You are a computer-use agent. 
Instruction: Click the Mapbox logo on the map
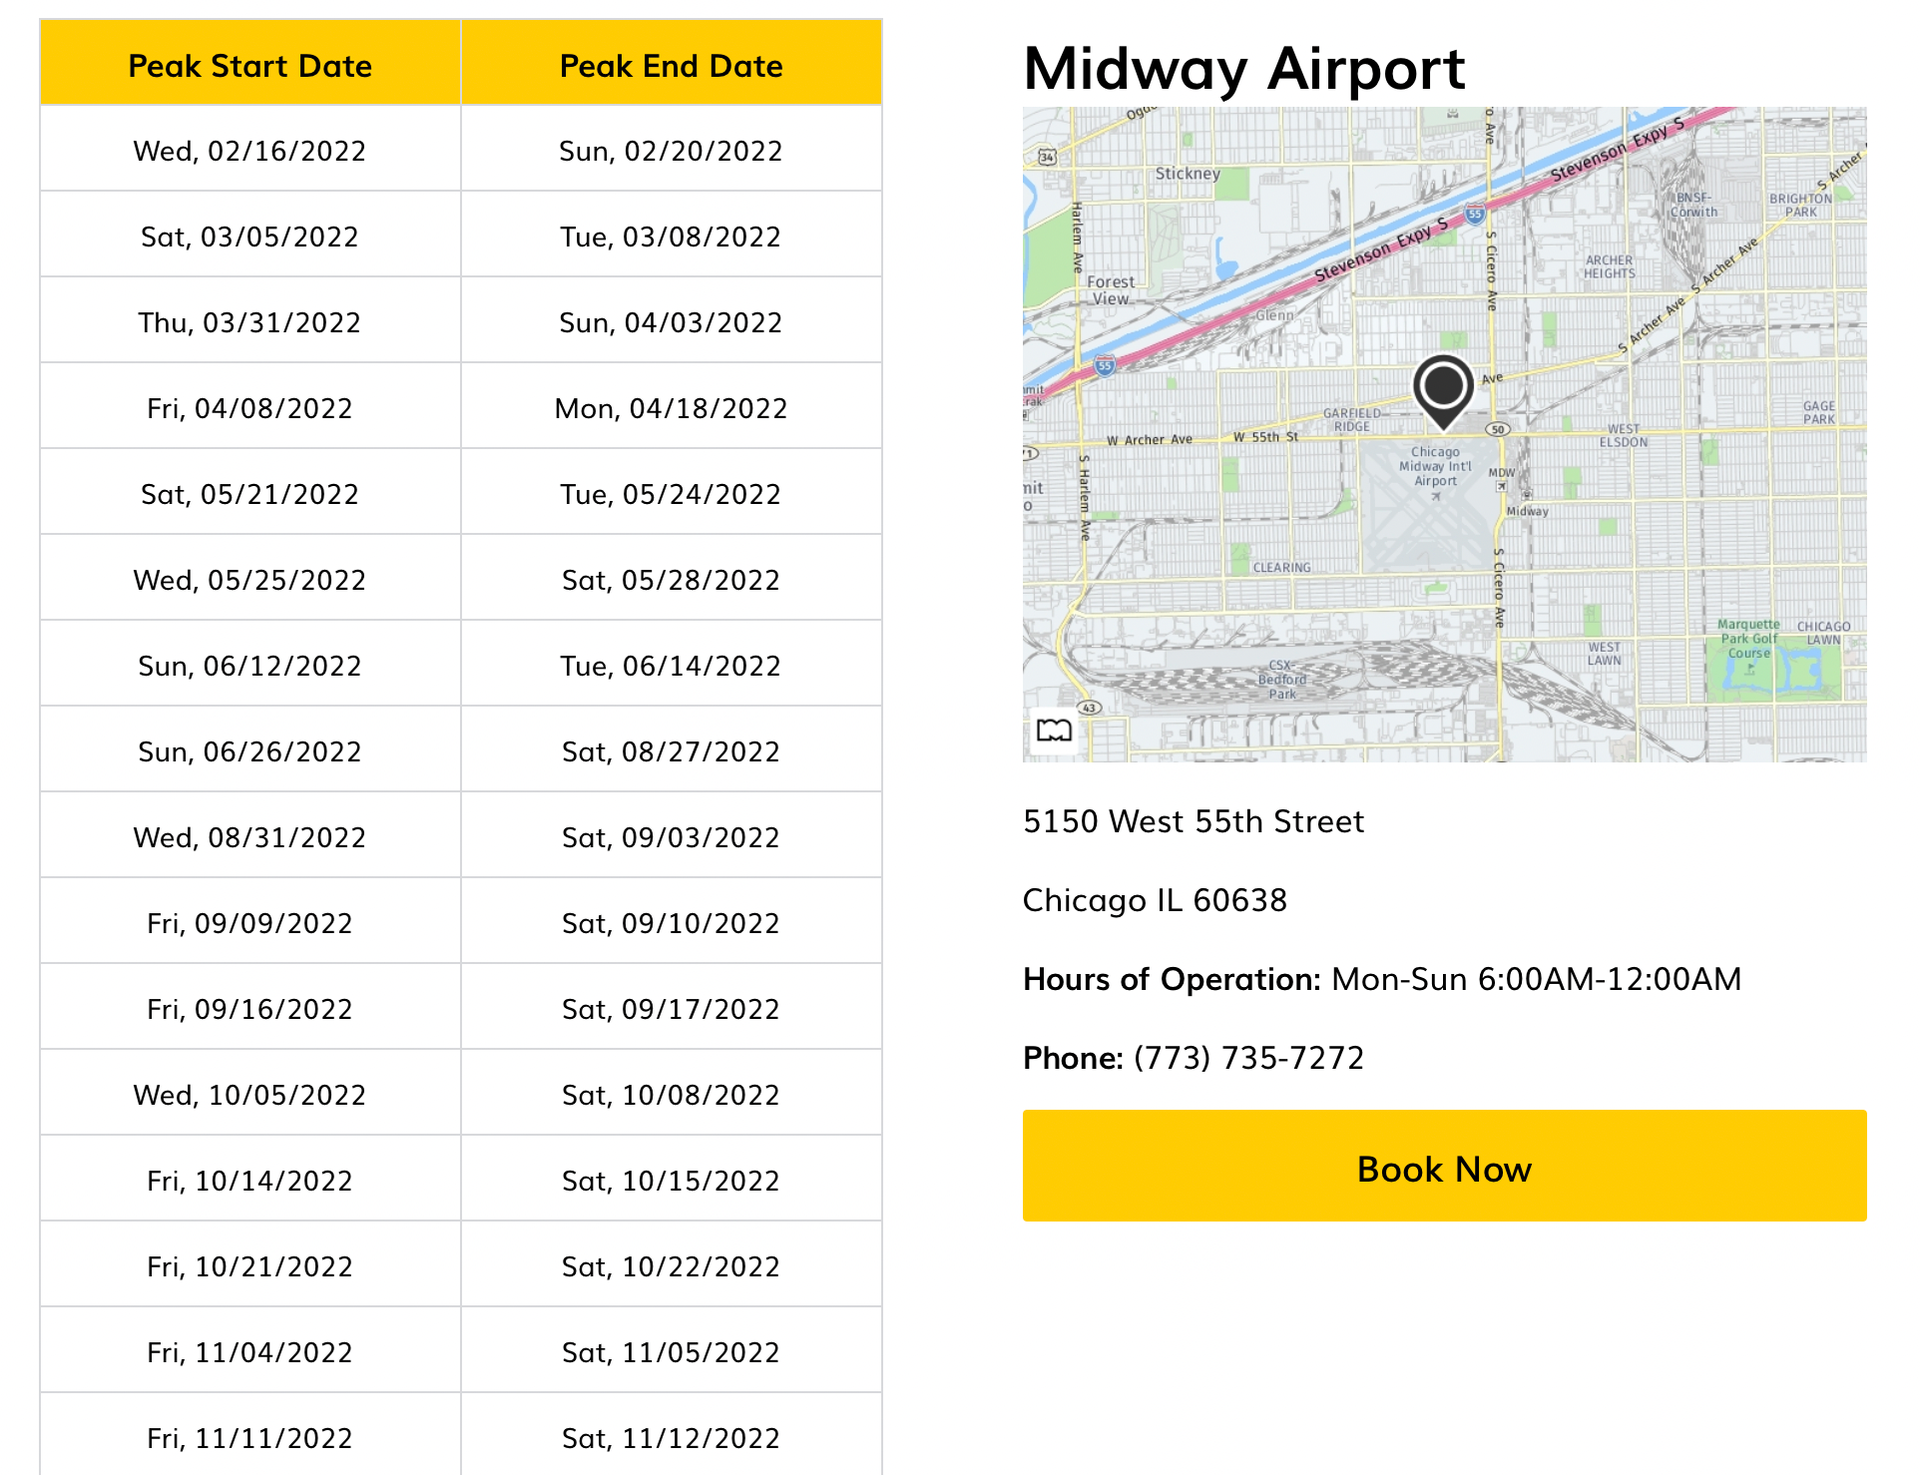point(1054,732)
